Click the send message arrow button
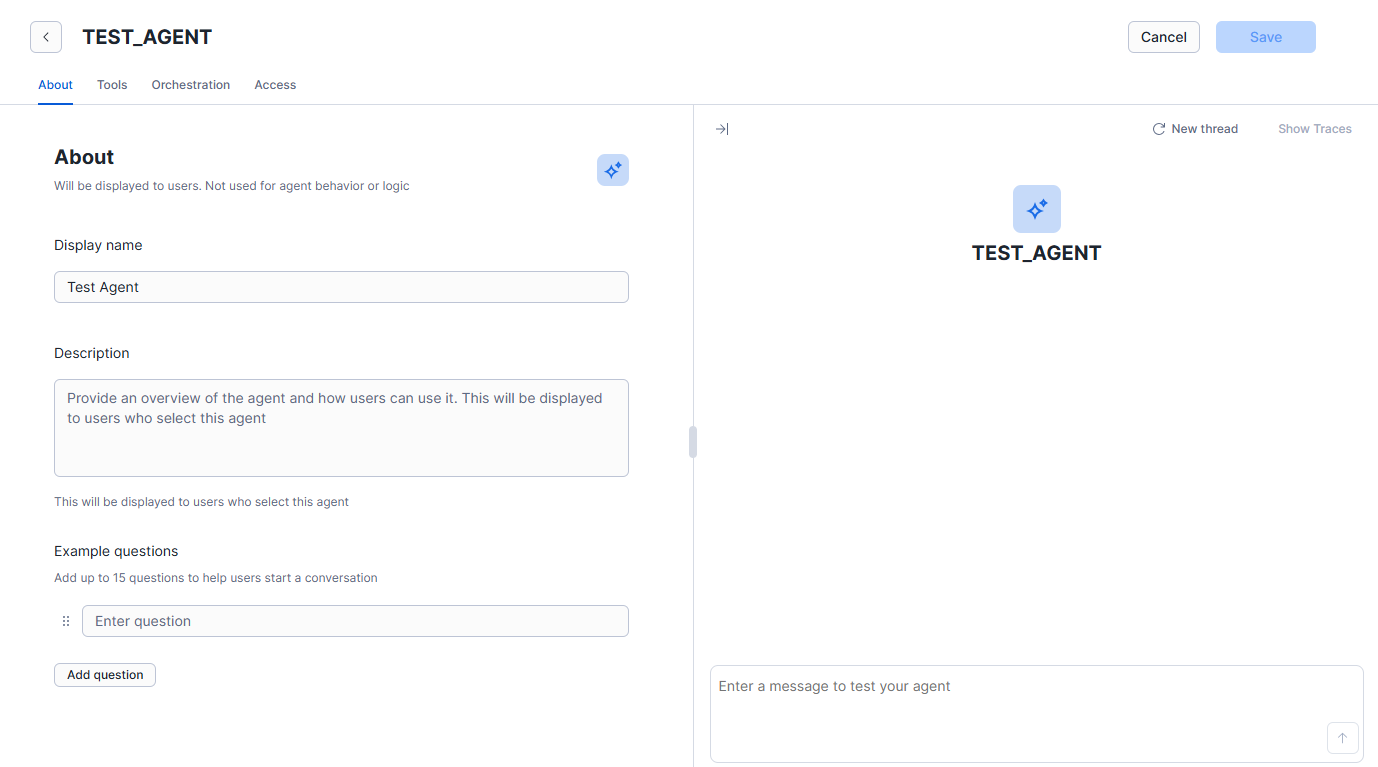This screenshot has height=767, width=1378. pos(1342,738)
